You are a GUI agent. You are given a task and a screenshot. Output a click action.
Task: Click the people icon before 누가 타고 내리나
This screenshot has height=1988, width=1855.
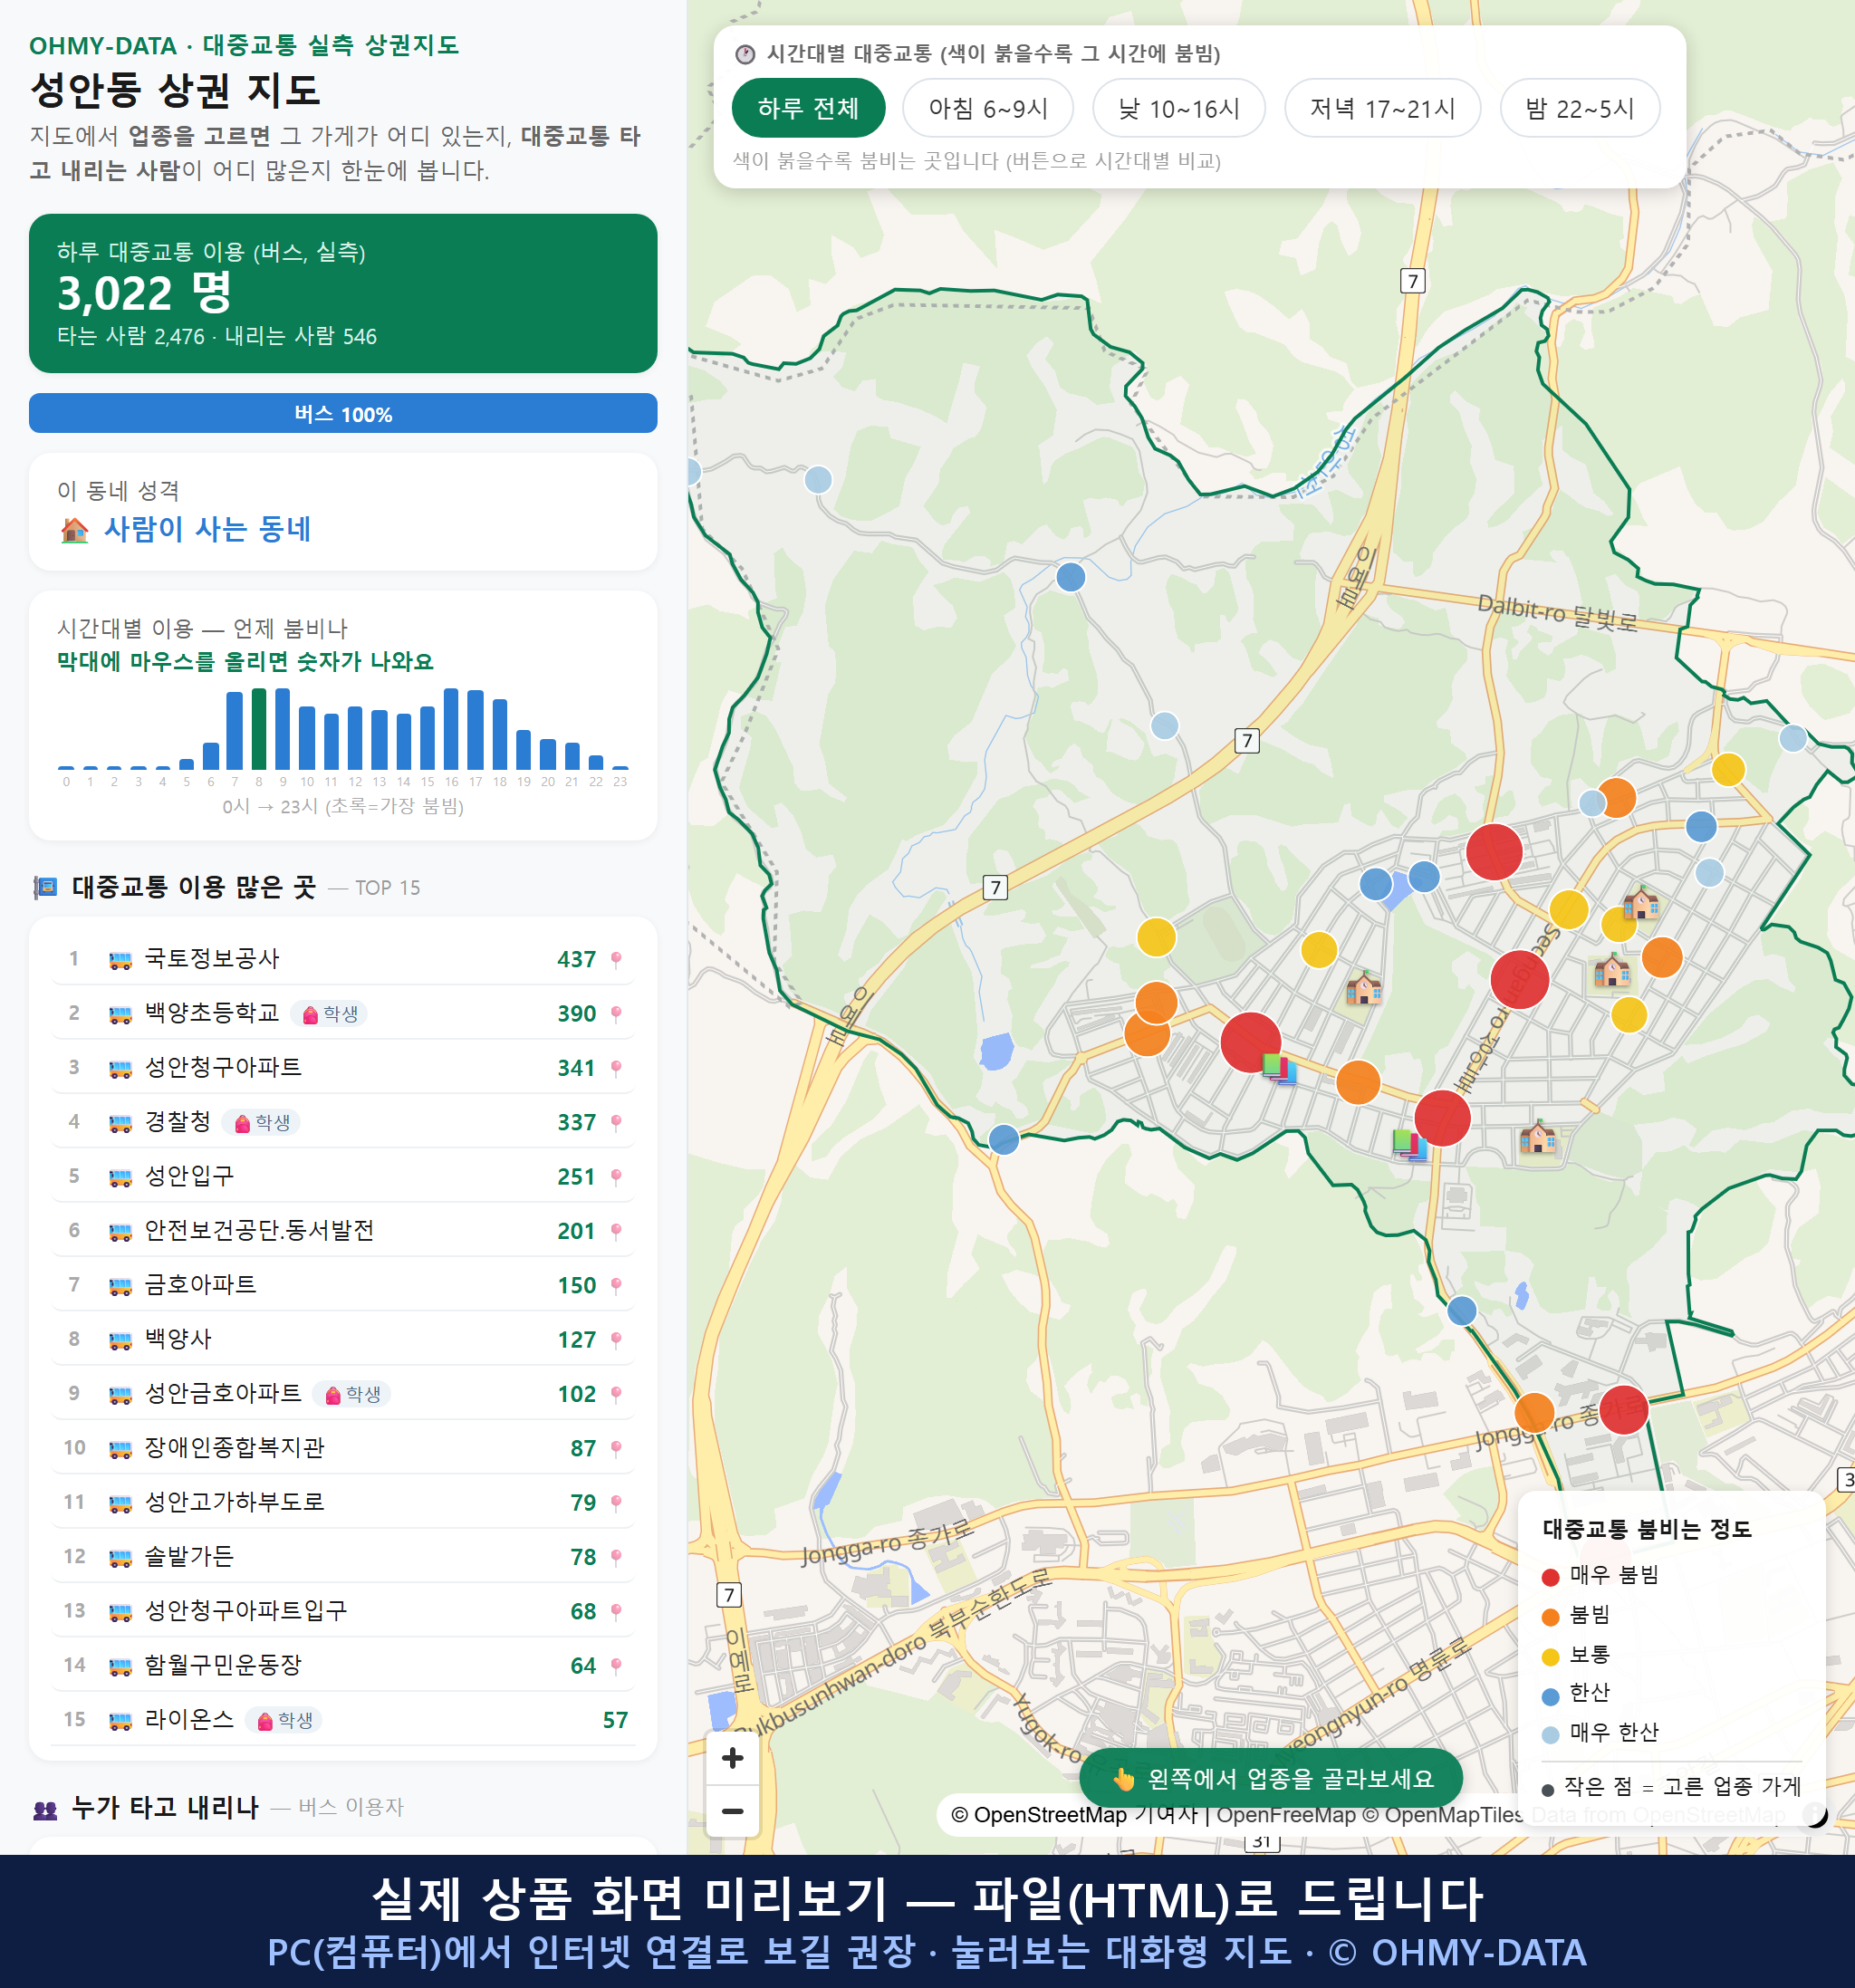click(x=45, y=1809)
